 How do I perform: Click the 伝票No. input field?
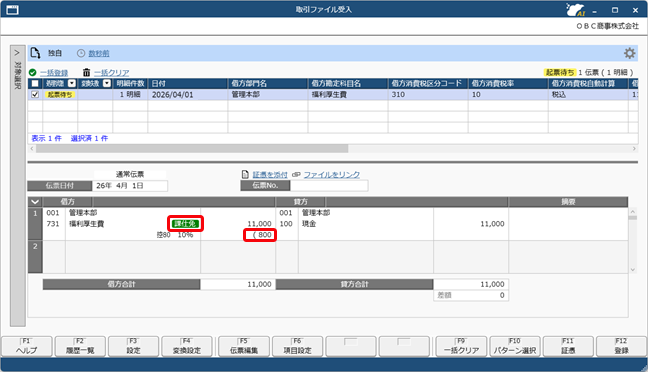329,186
